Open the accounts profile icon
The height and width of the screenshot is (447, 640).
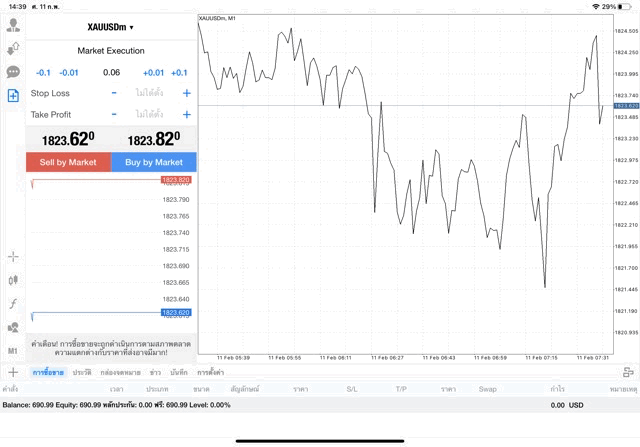pos(13,25)
